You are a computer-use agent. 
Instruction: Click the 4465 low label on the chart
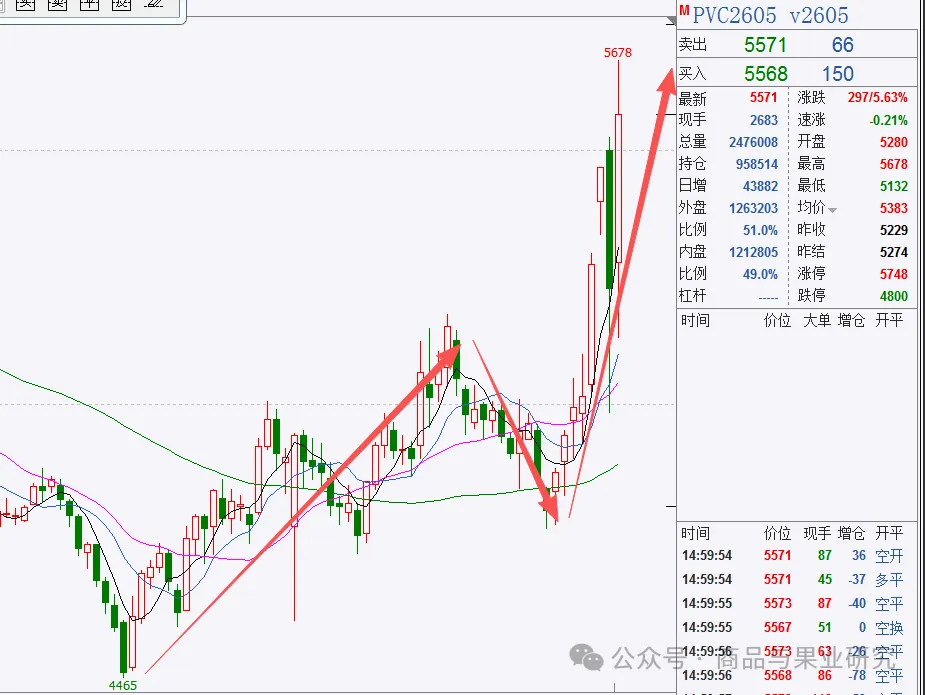[x=123, y=685]
